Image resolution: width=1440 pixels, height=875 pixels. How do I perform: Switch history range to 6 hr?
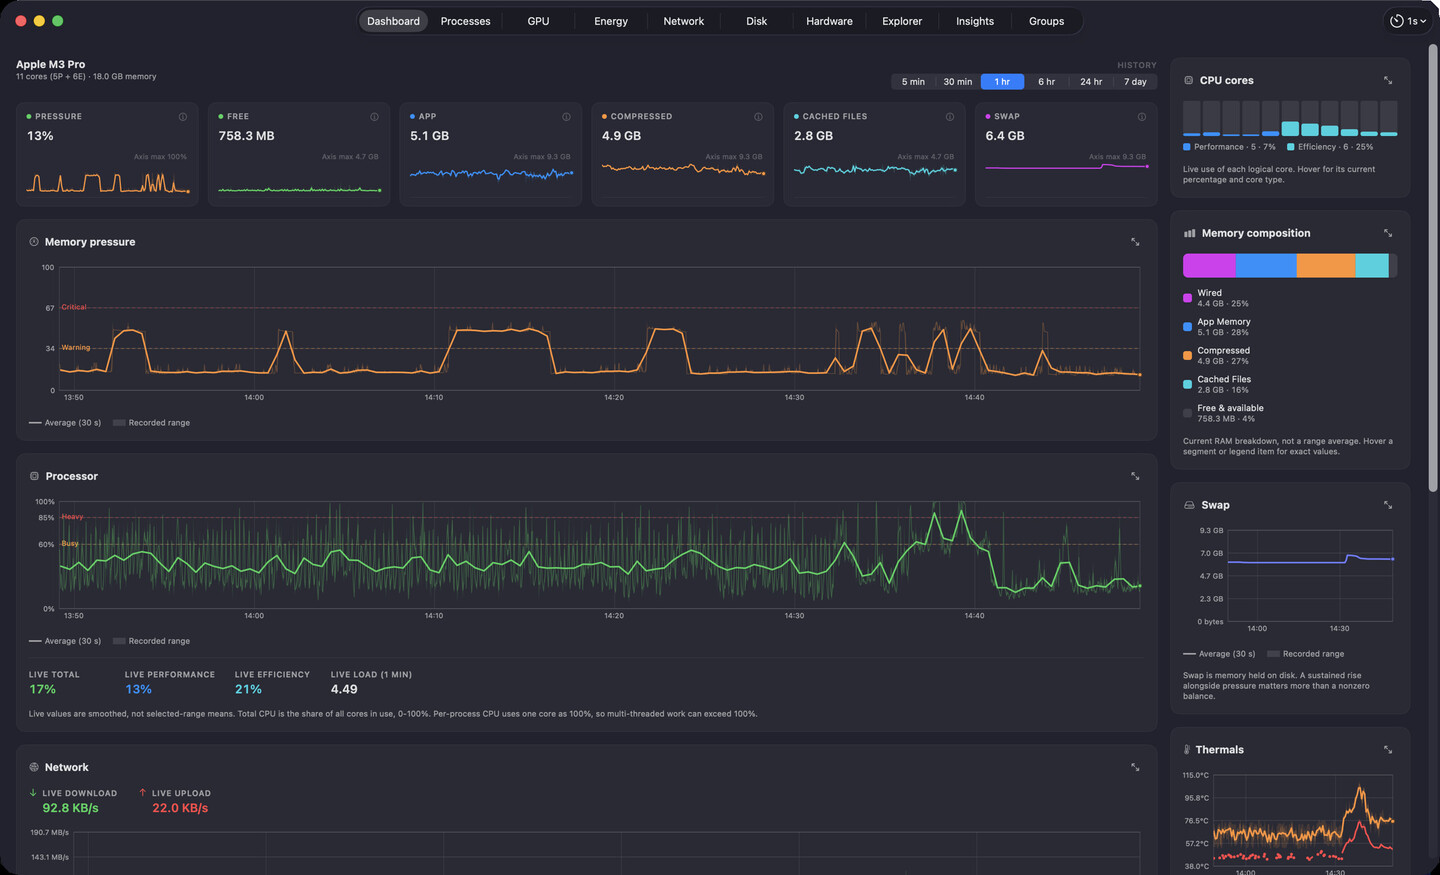click(x=1046, y=82)
